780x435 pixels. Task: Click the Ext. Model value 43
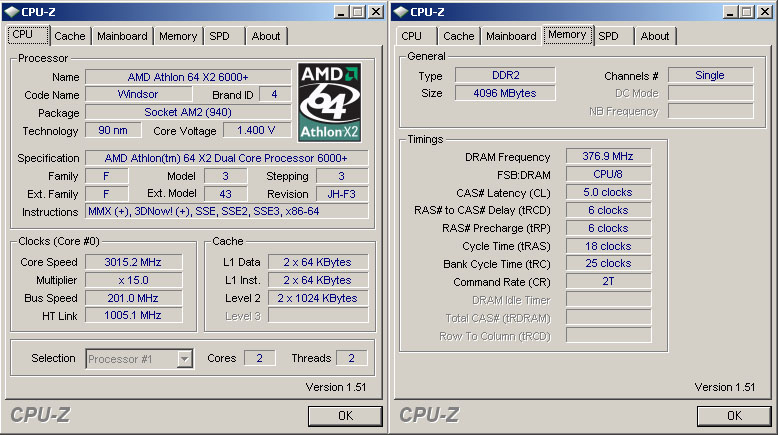point(225,194)
